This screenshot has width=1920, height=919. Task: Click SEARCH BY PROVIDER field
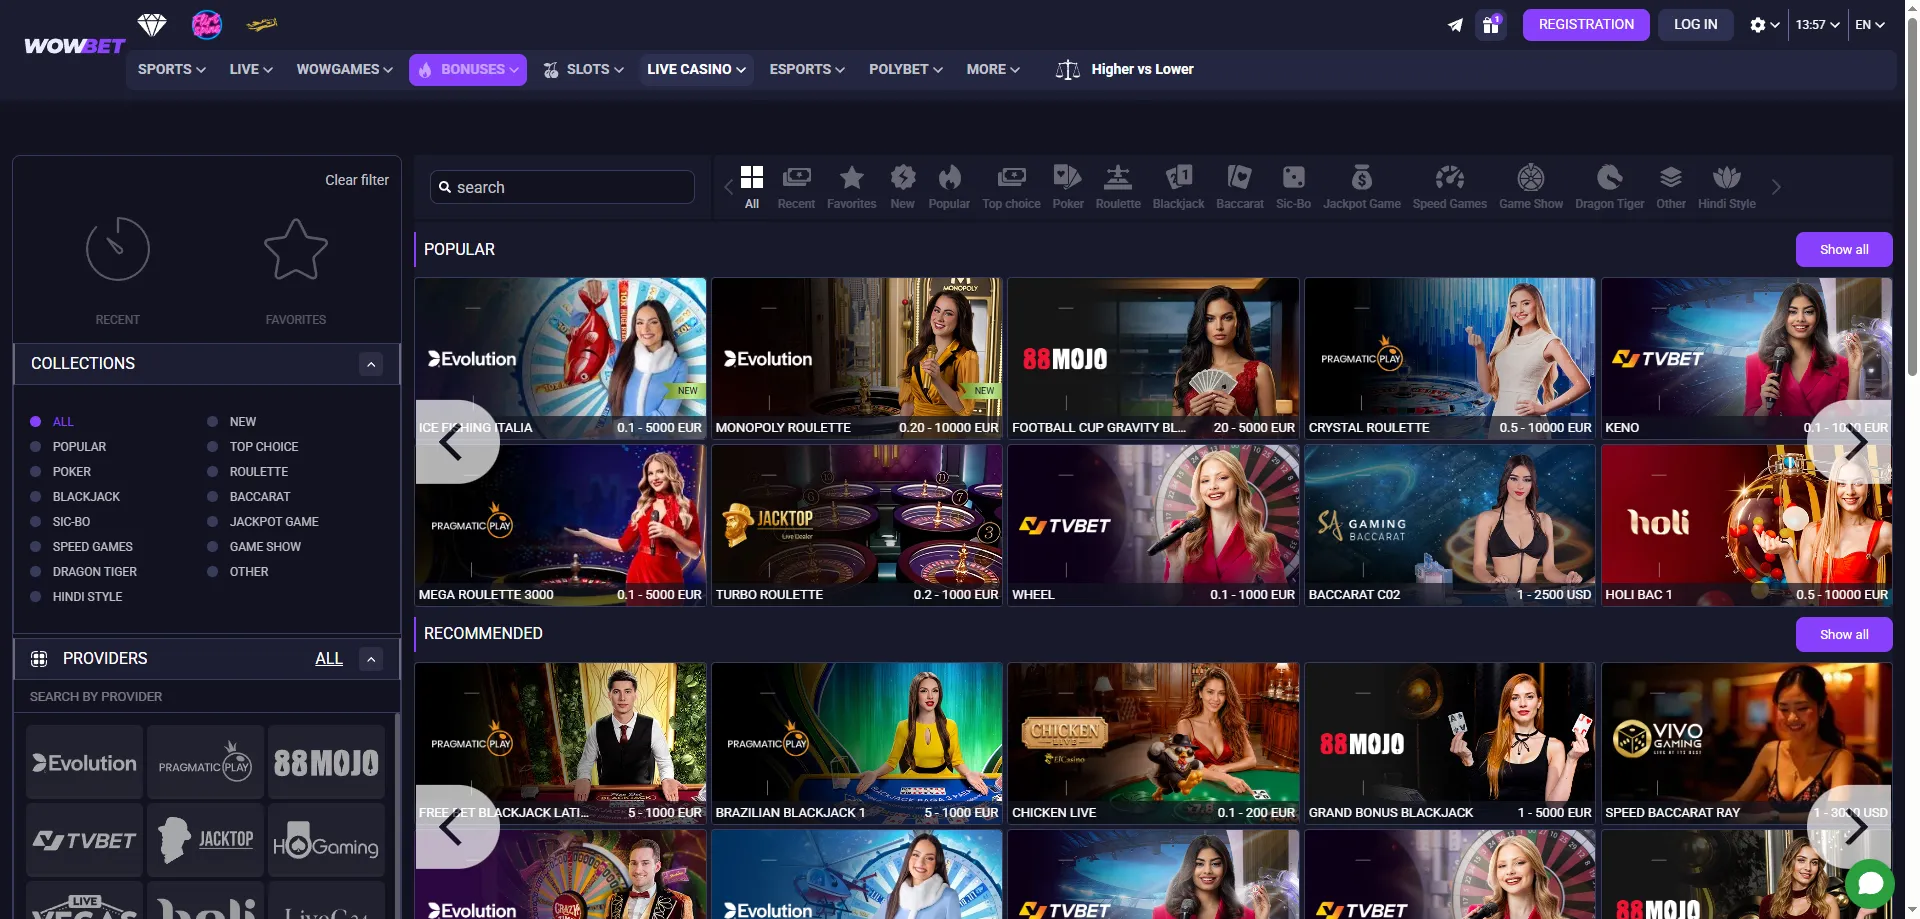[205, 697]
